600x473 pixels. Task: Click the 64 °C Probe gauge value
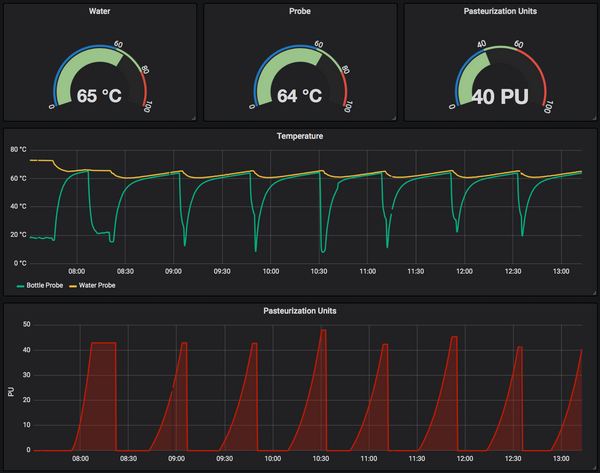(300, 97)
